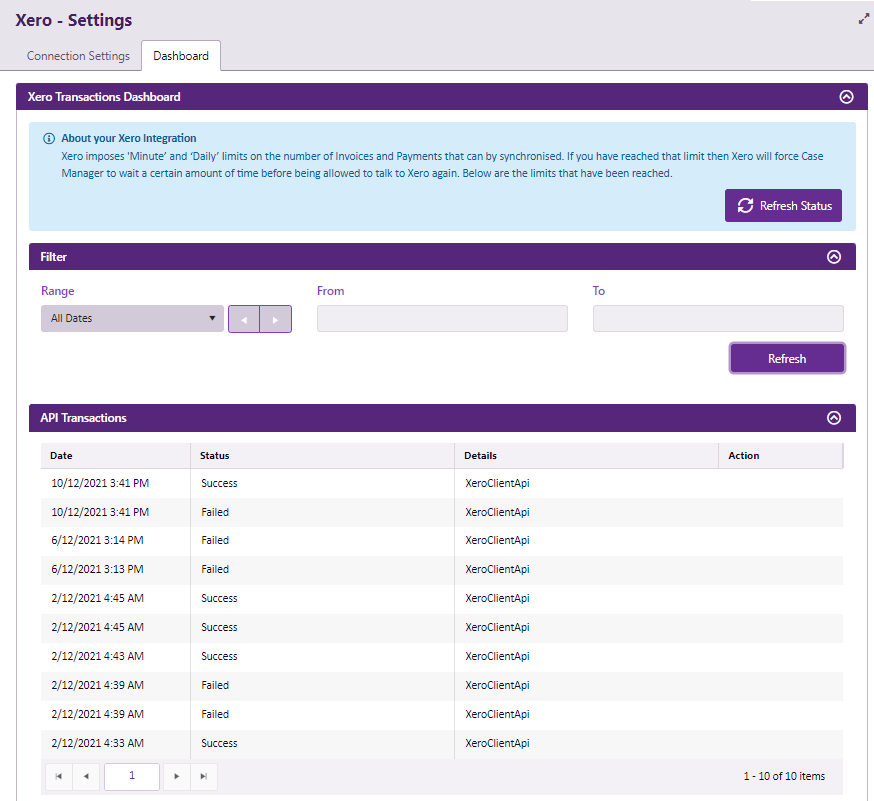Step the date range backward
This screenshot has width=874, height=801.
pyautogui.click(x=244, y=319)
